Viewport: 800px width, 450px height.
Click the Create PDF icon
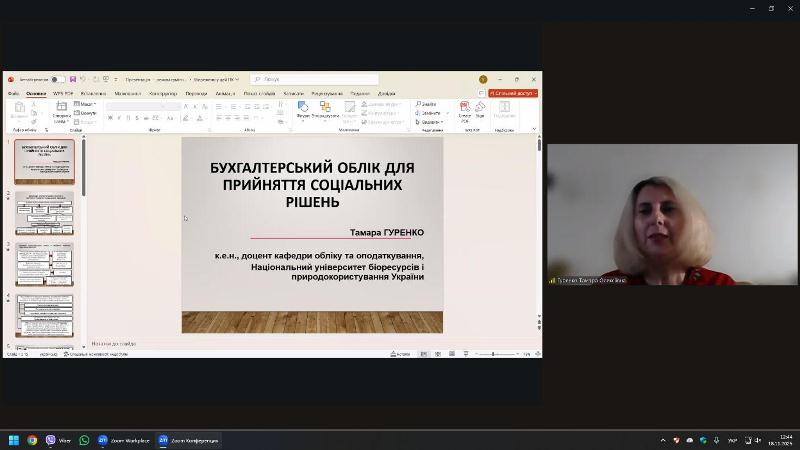tap(465, 110)
